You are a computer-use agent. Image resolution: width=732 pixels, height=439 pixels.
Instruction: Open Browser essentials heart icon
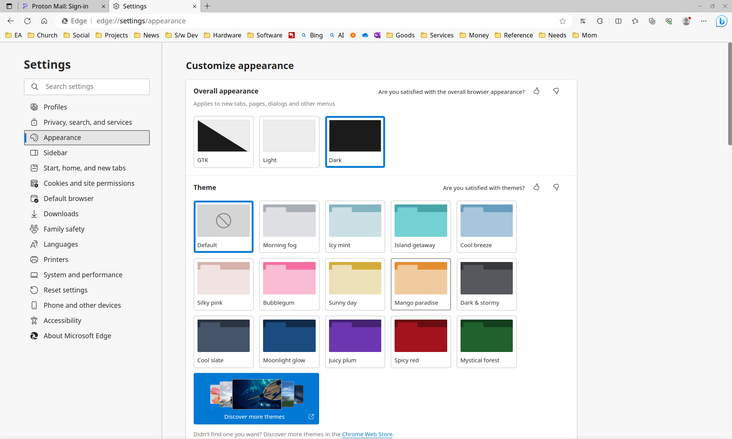pos(669,21)
